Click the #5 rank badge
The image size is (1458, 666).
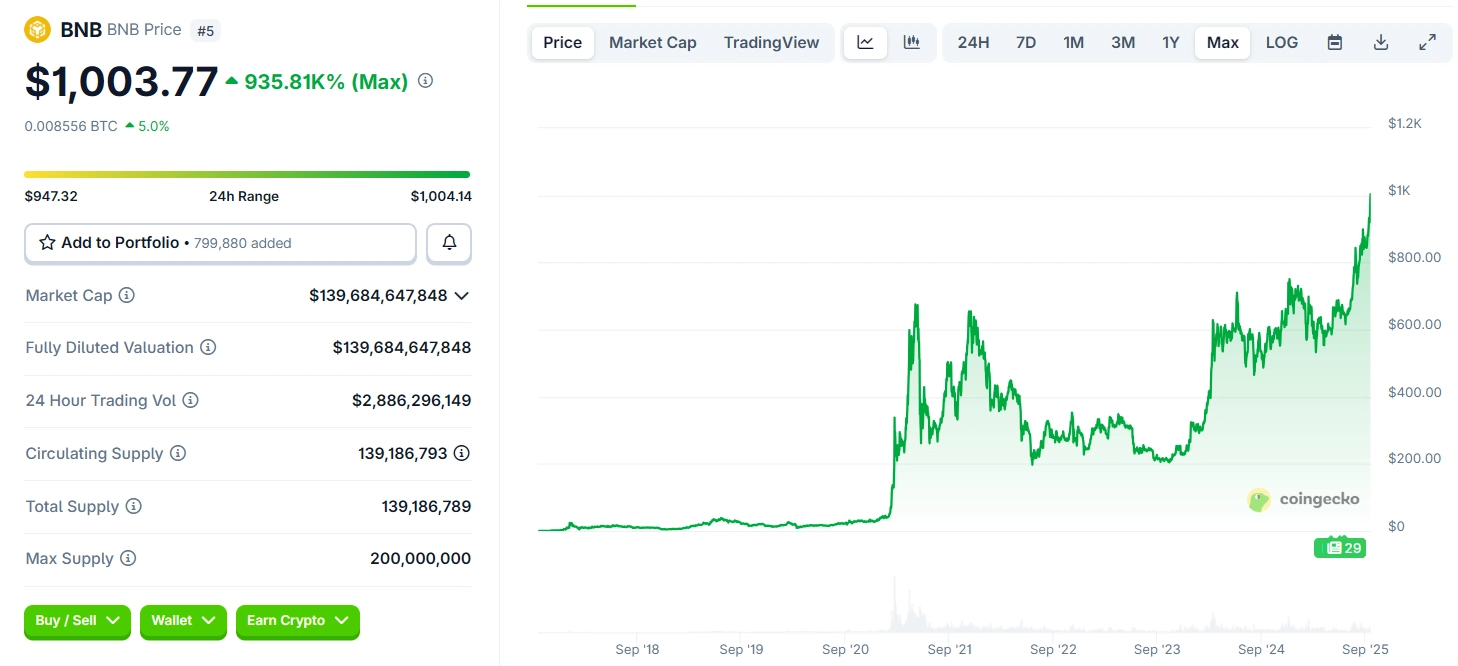205,31
